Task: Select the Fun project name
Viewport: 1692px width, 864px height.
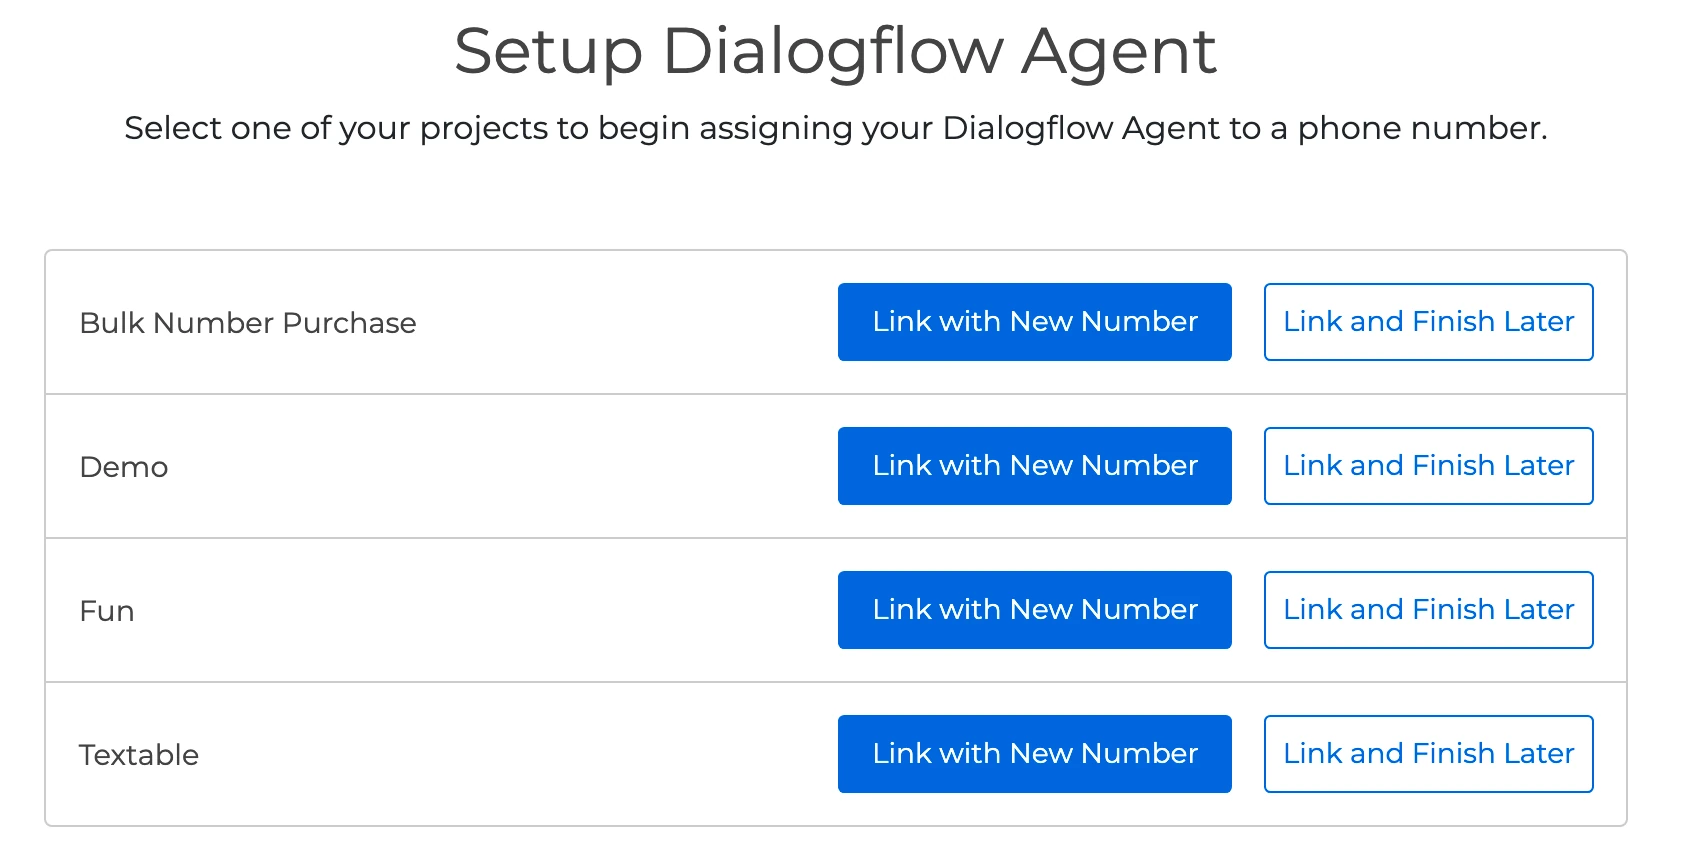Action: [107, 610]
